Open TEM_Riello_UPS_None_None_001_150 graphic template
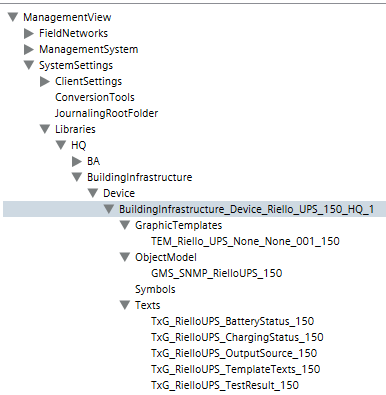 [245, 241]
